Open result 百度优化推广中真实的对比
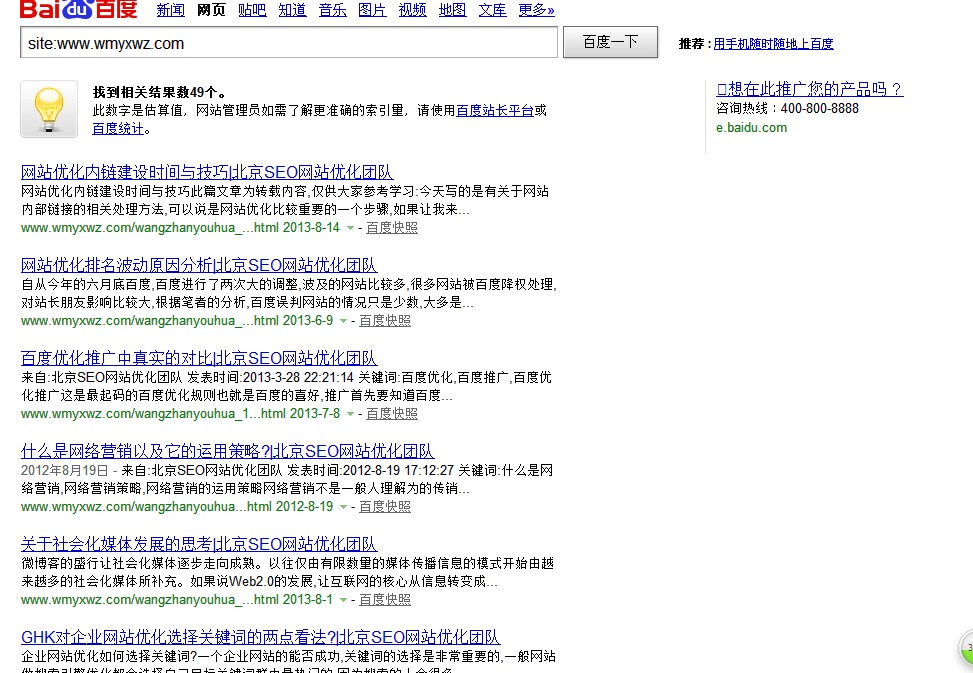973x673 pixels. click(x=199, y=358)
